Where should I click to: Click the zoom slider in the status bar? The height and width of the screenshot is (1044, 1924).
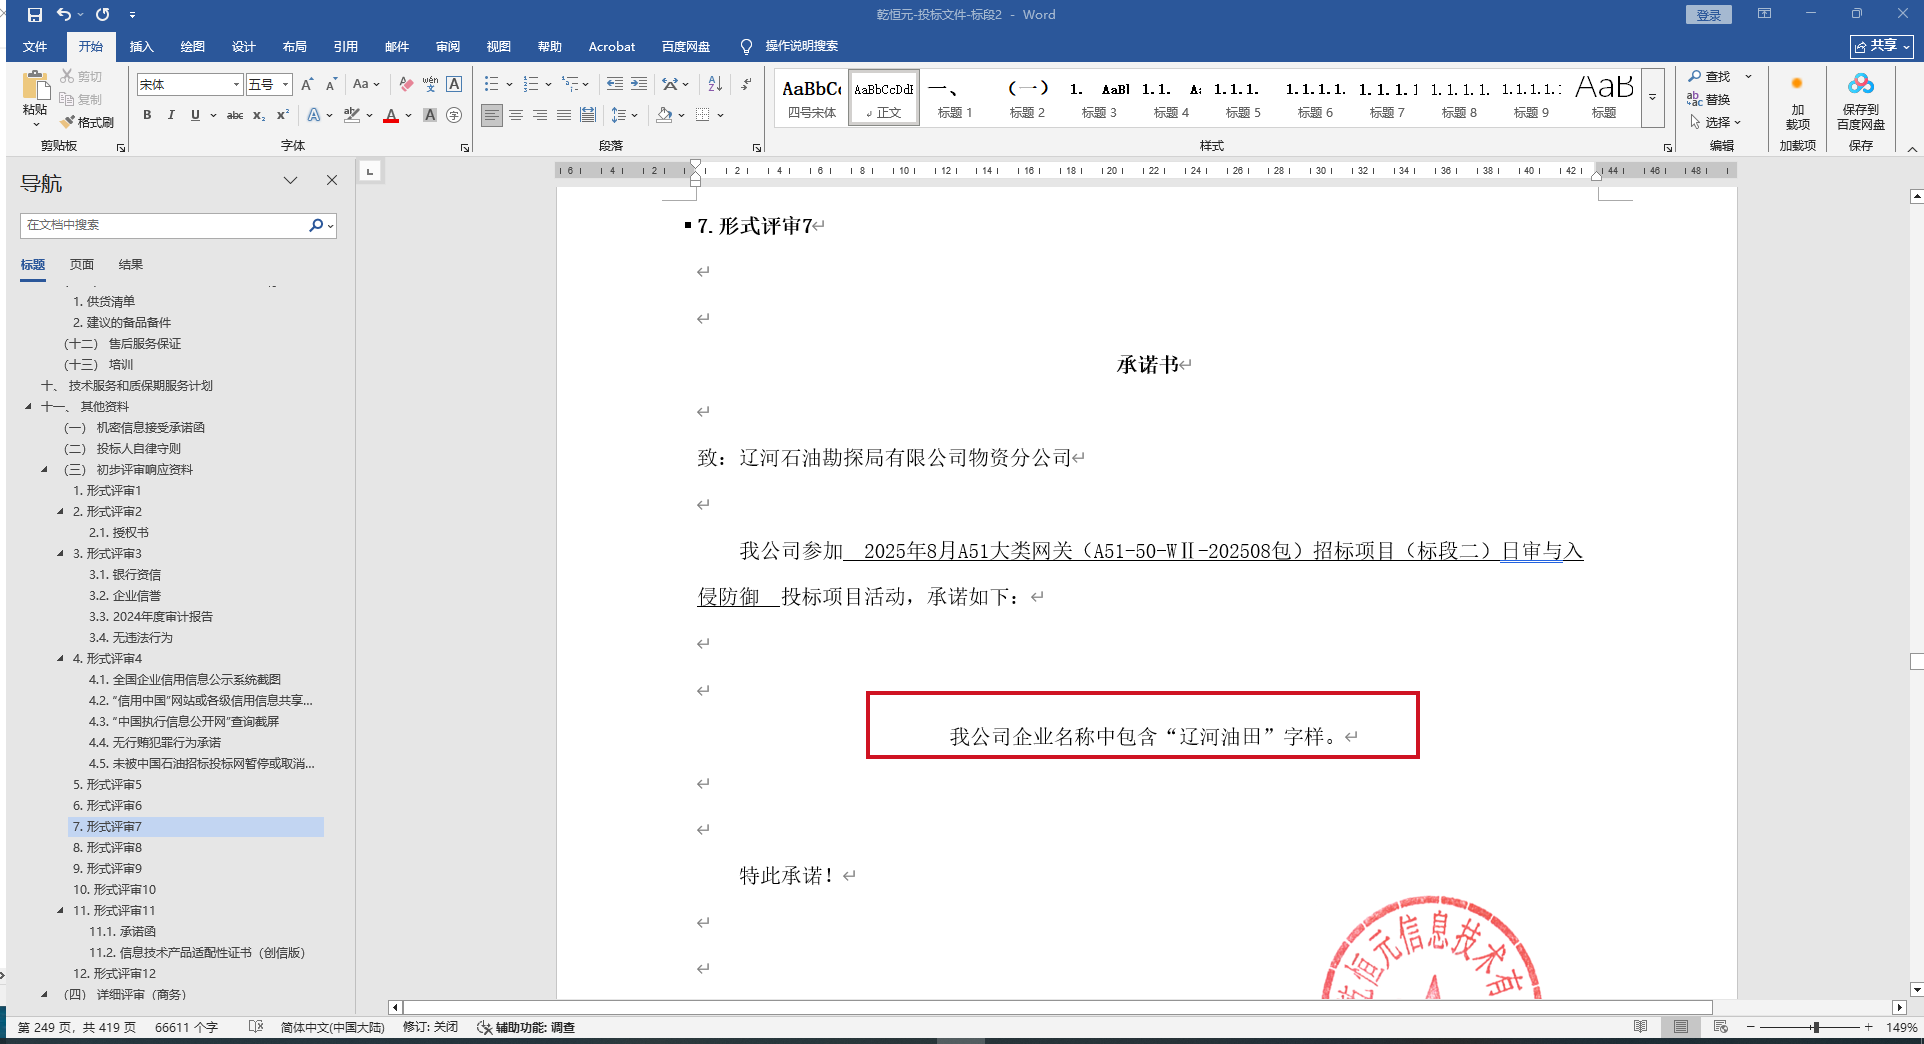point(1809,1027)
